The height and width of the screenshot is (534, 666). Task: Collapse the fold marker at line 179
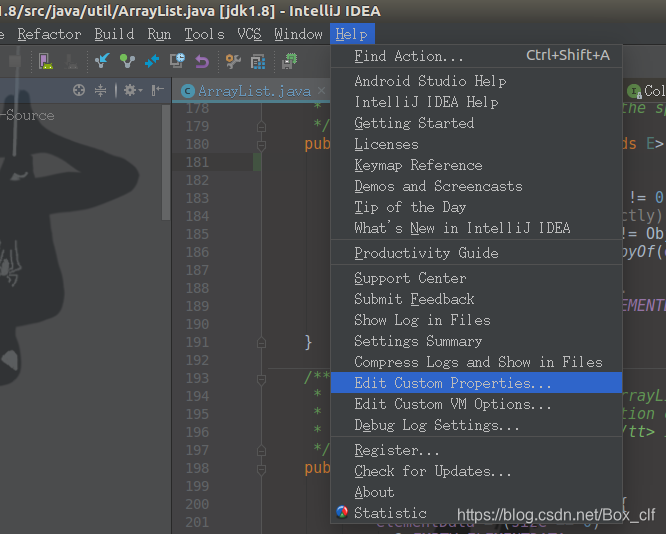point(261,127)
